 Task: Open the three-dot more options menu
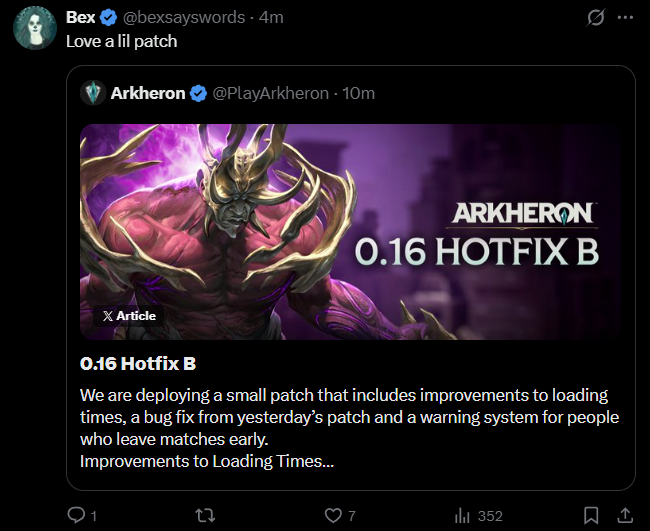(625, 17)
